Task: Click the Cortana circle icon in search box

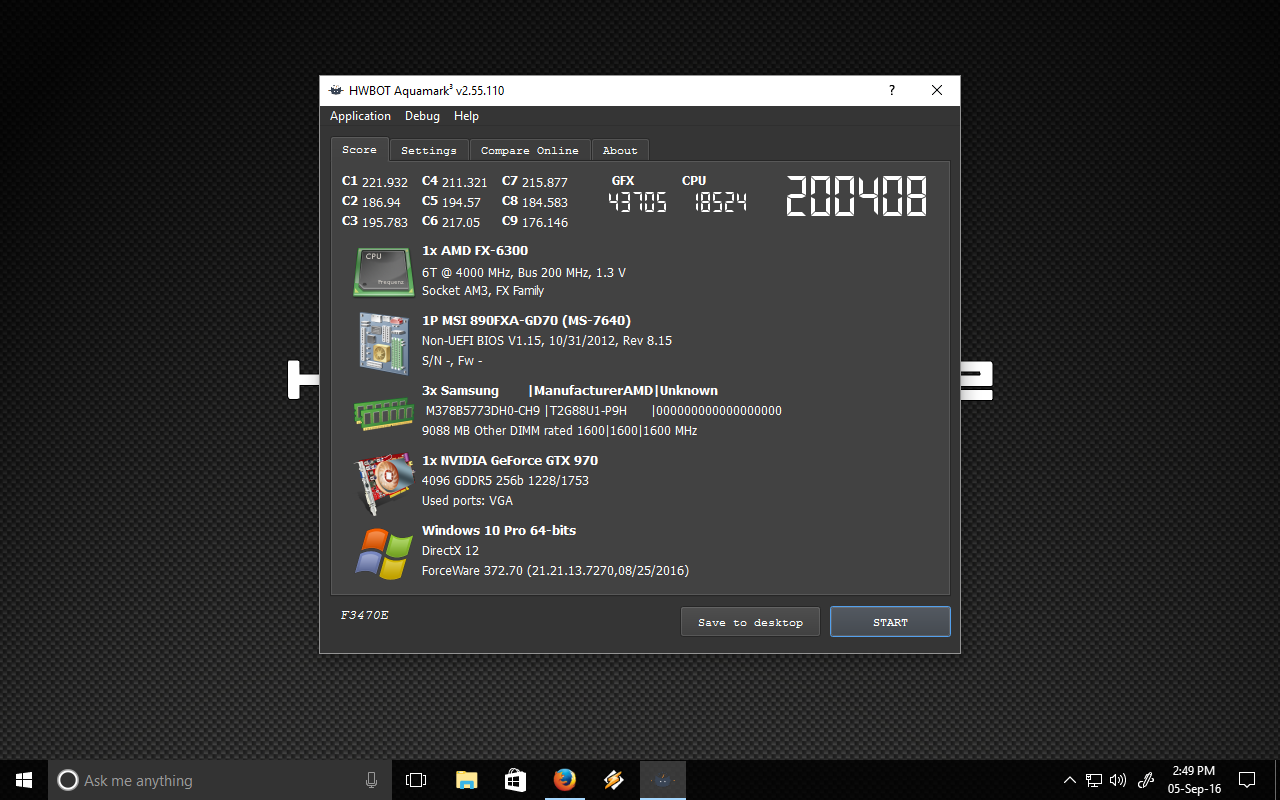Action: [68, 780]
